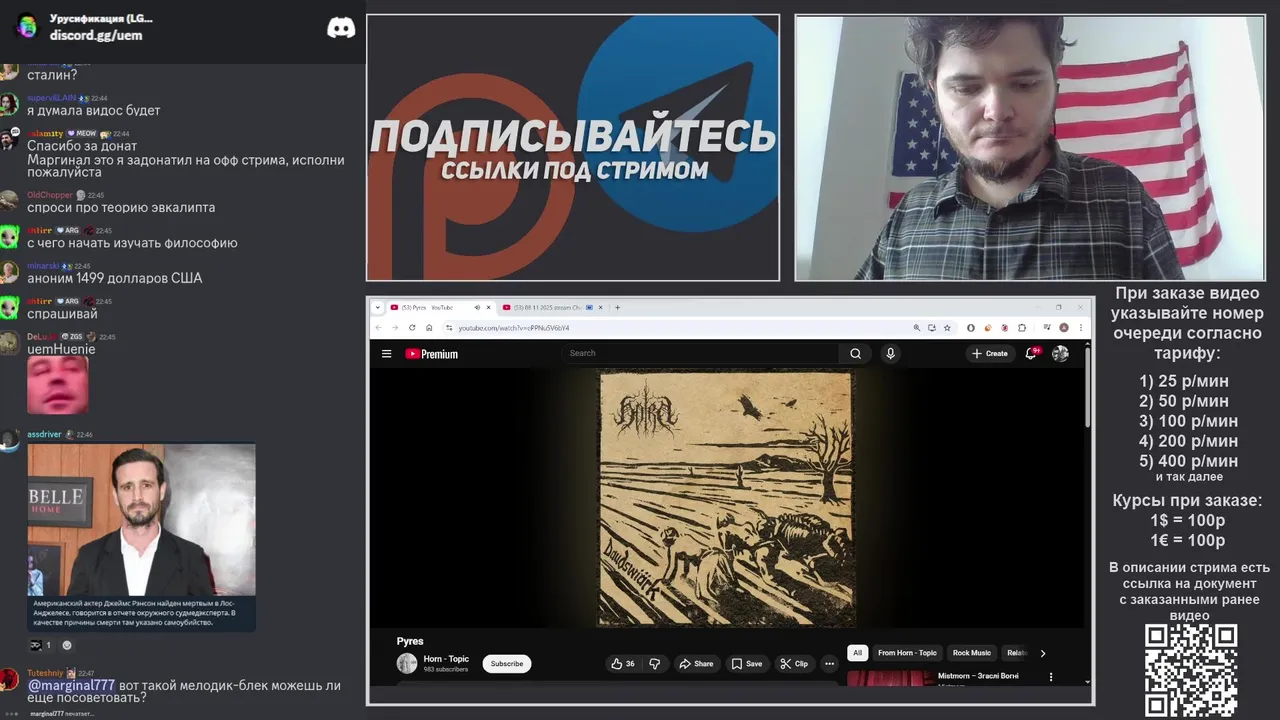Open the tab search dropdown arrow

(378, 307)
